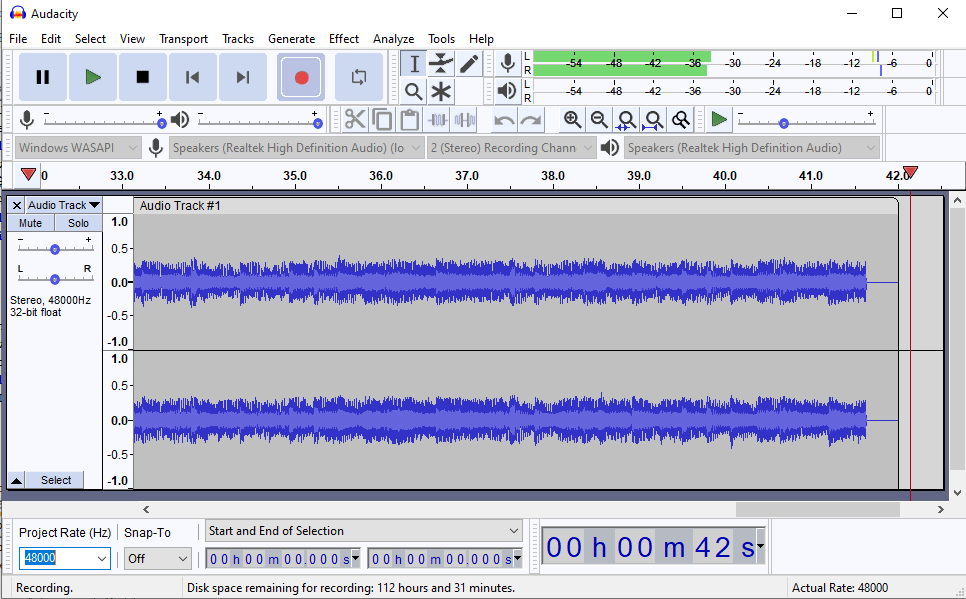The height and width of the screenshot is (599, 966).
Task: Open the Generate menu
Action: pos(291,39)
